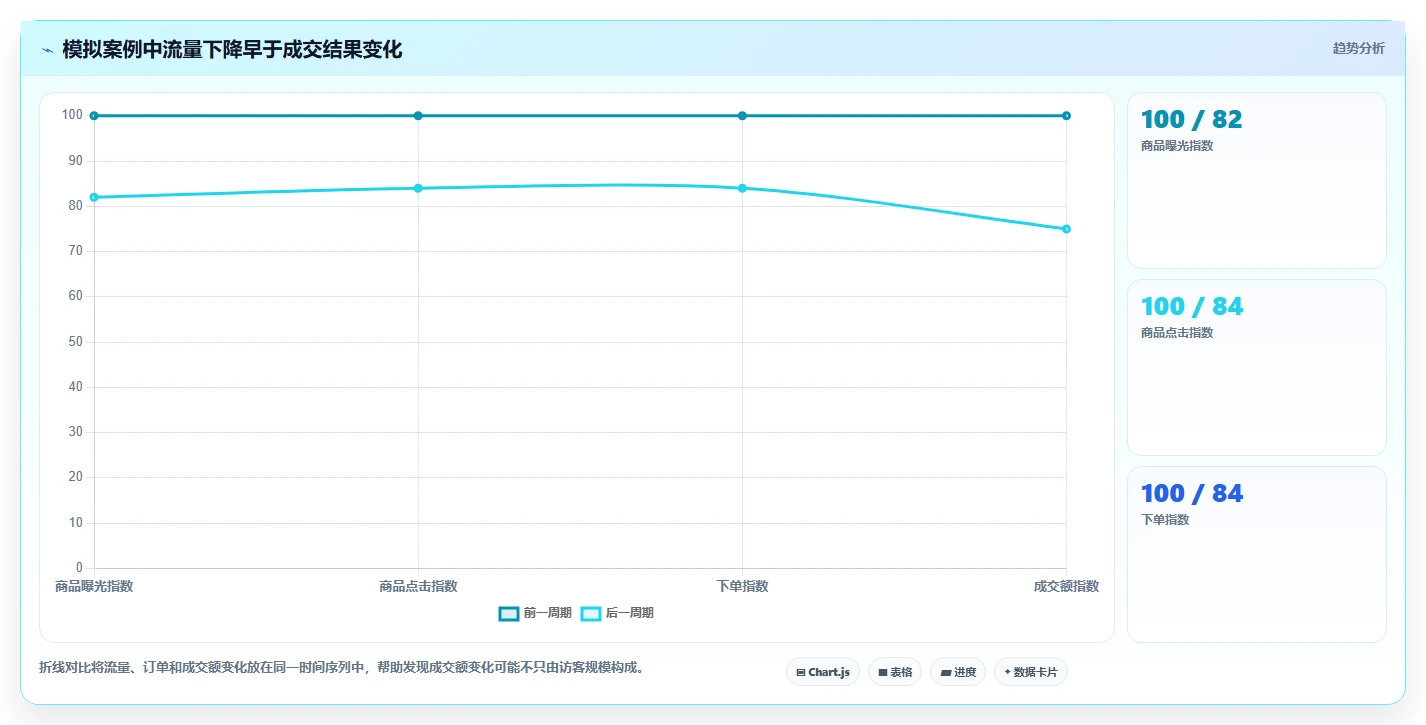The image size is (1426, 725).
Task: Select the 前一周期 data point at 商品点击指数
Action: 418,116
